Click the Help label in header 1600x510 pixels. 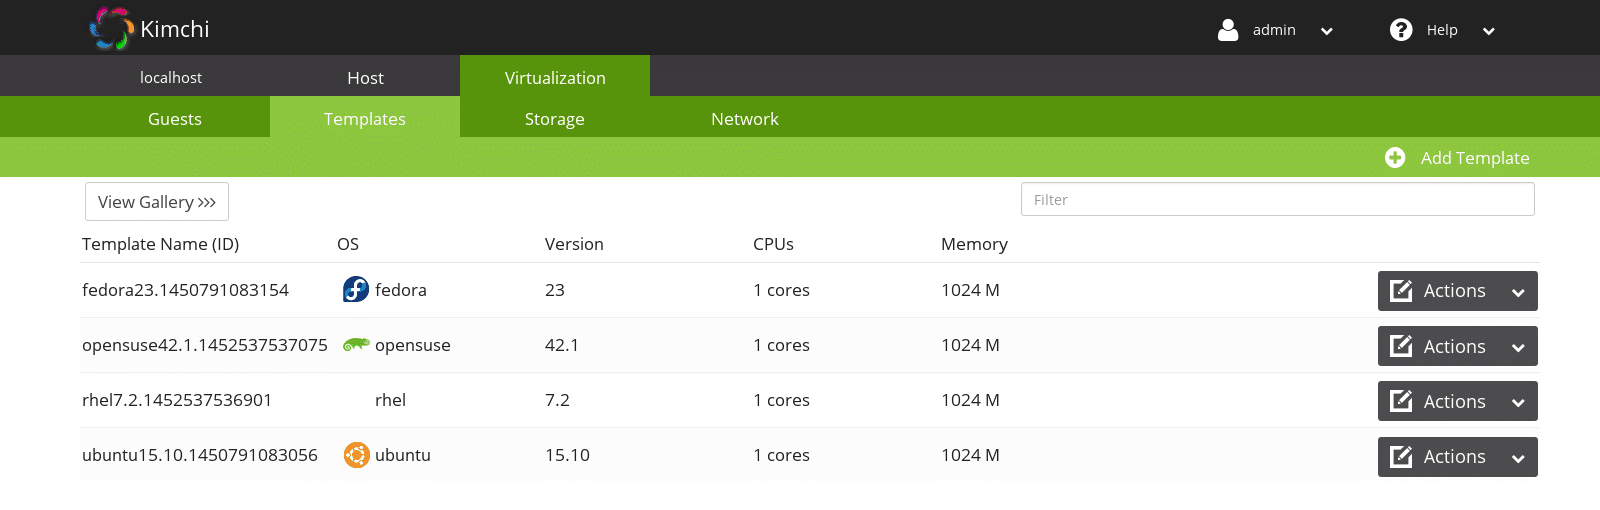(1442, 30)
